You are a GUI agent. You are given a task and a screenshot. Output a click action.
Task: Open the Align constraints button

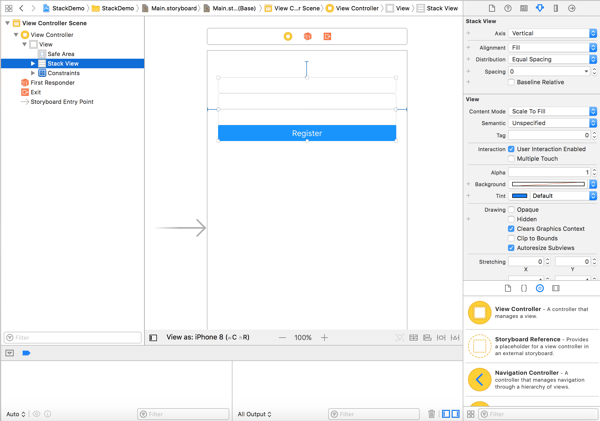point(427,338)
